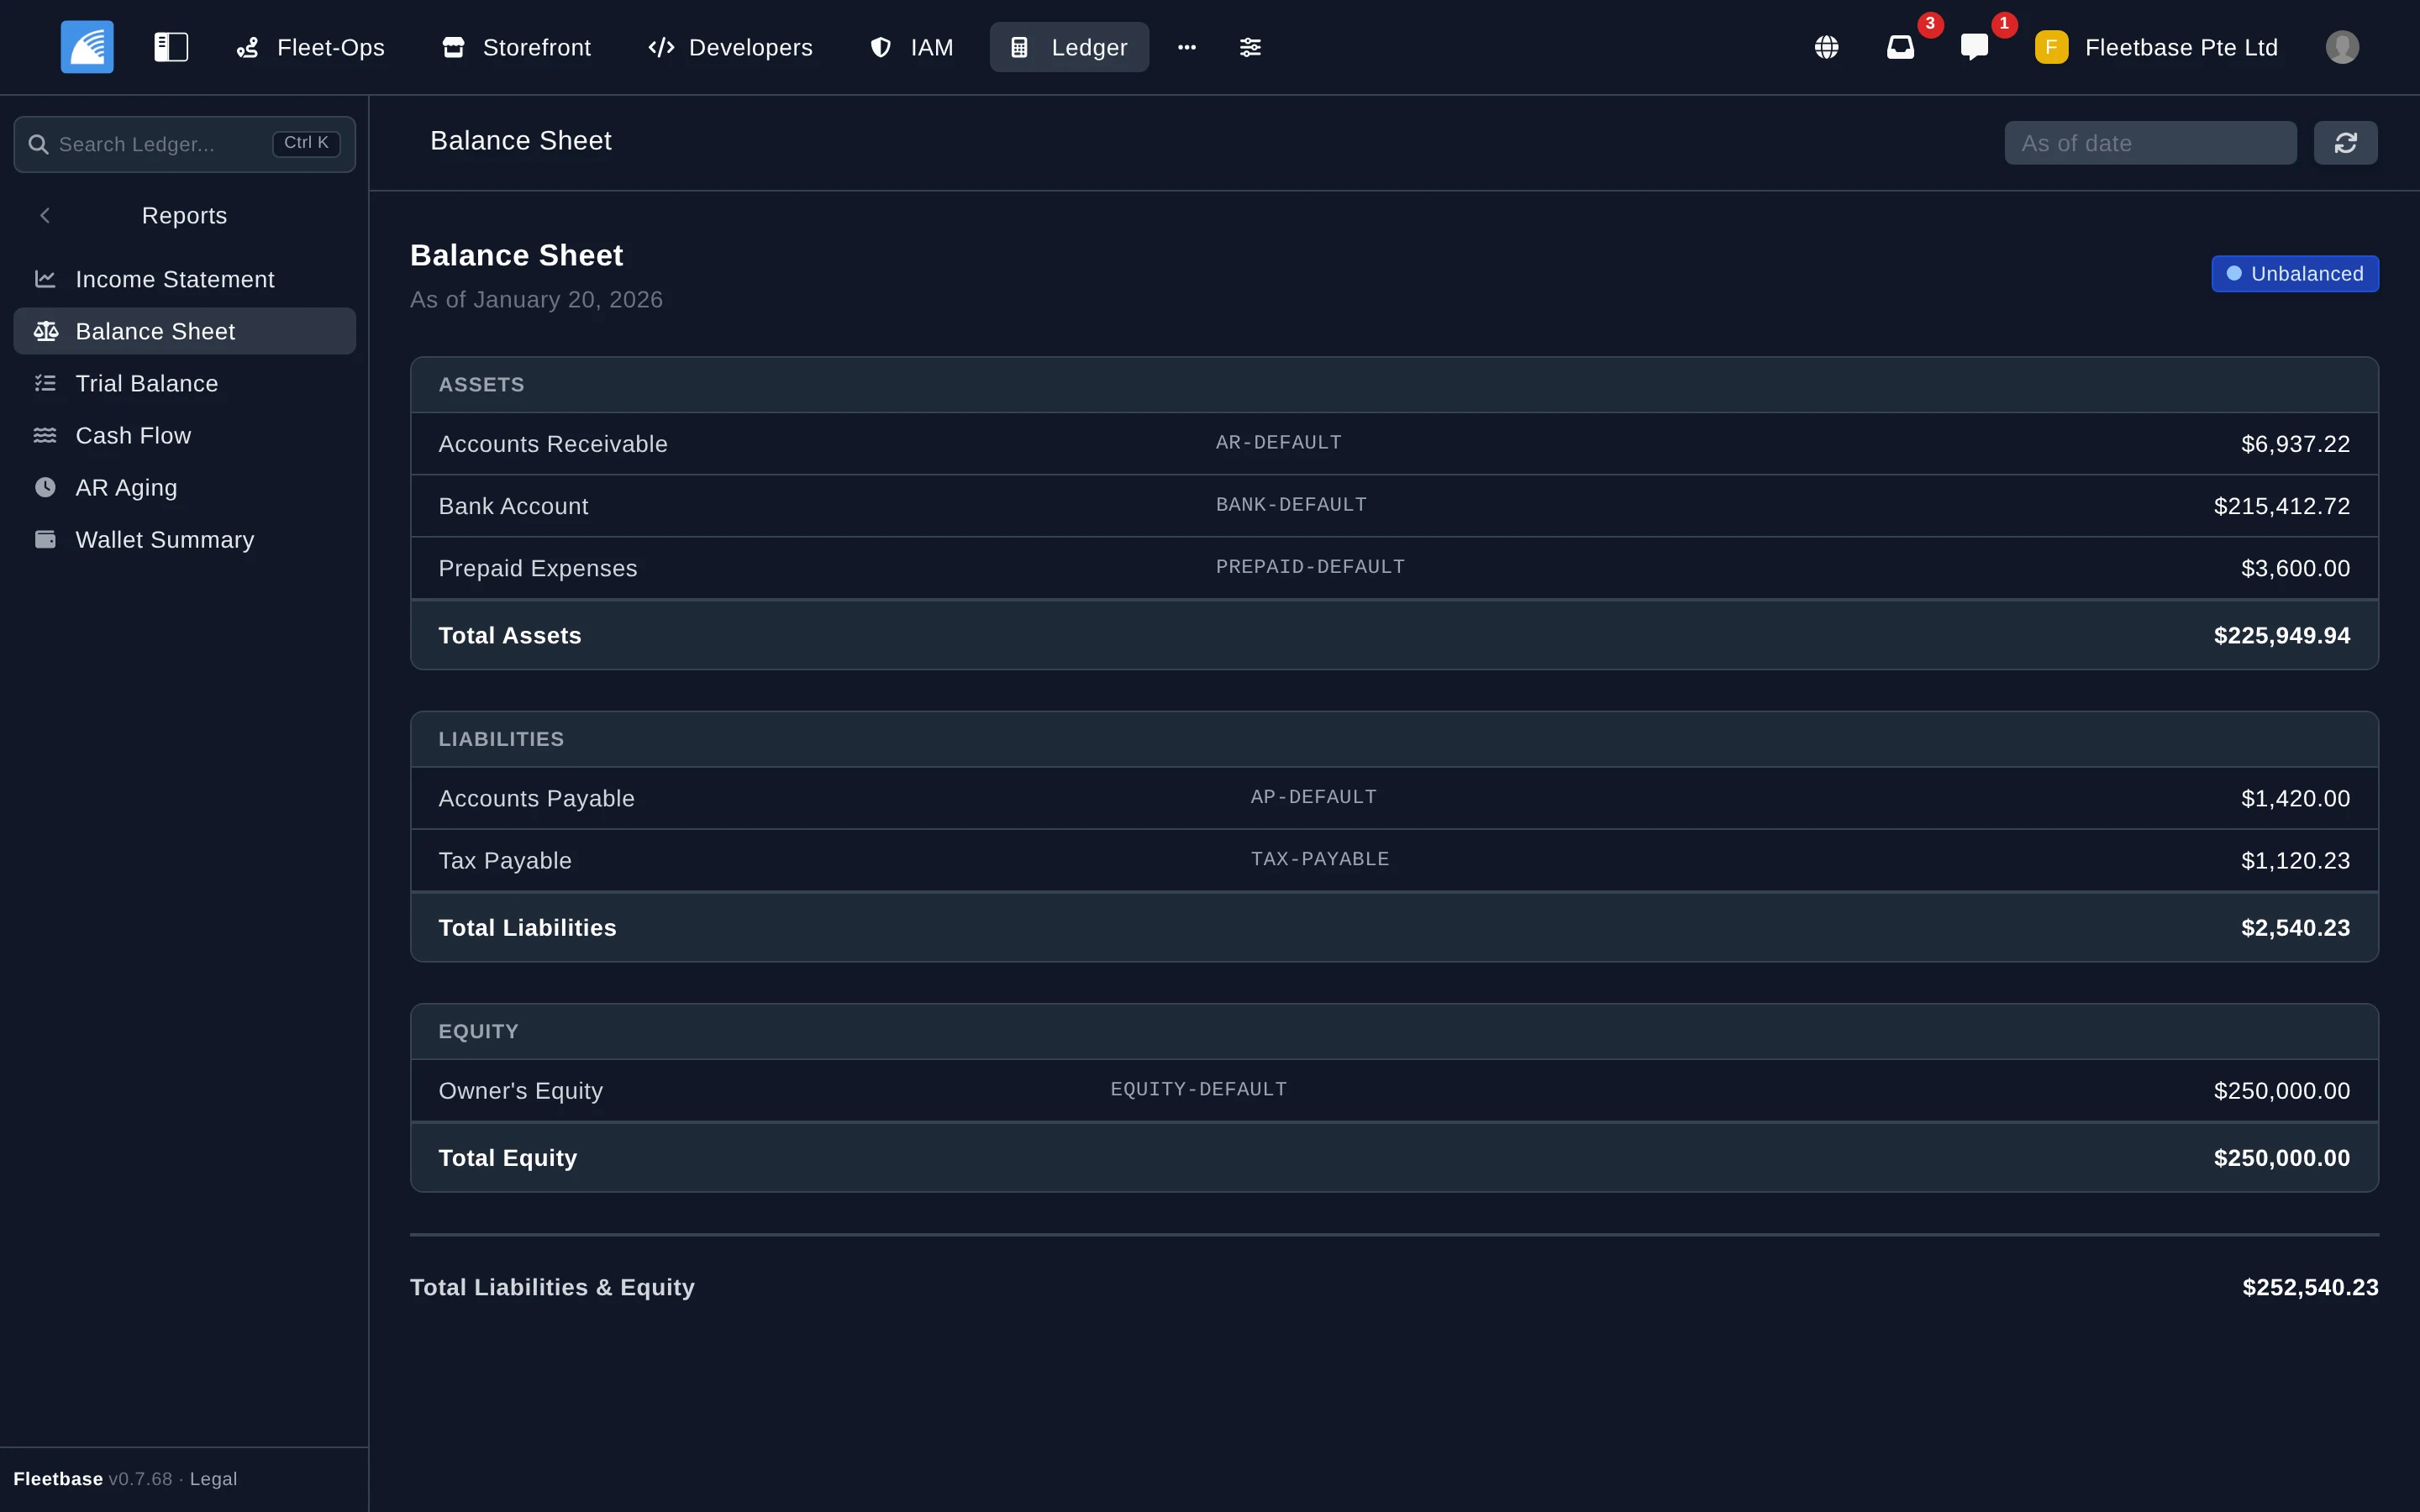The image size is (2420, 1512).
Task: Open the chat messages icon
Action: pos(1974,47)
